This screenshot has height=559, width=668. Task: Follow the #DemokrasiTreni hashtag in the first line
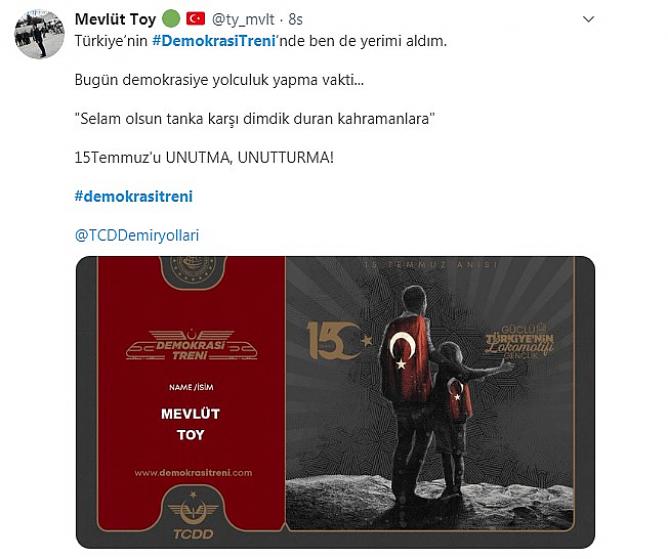(x=214, y=41)
